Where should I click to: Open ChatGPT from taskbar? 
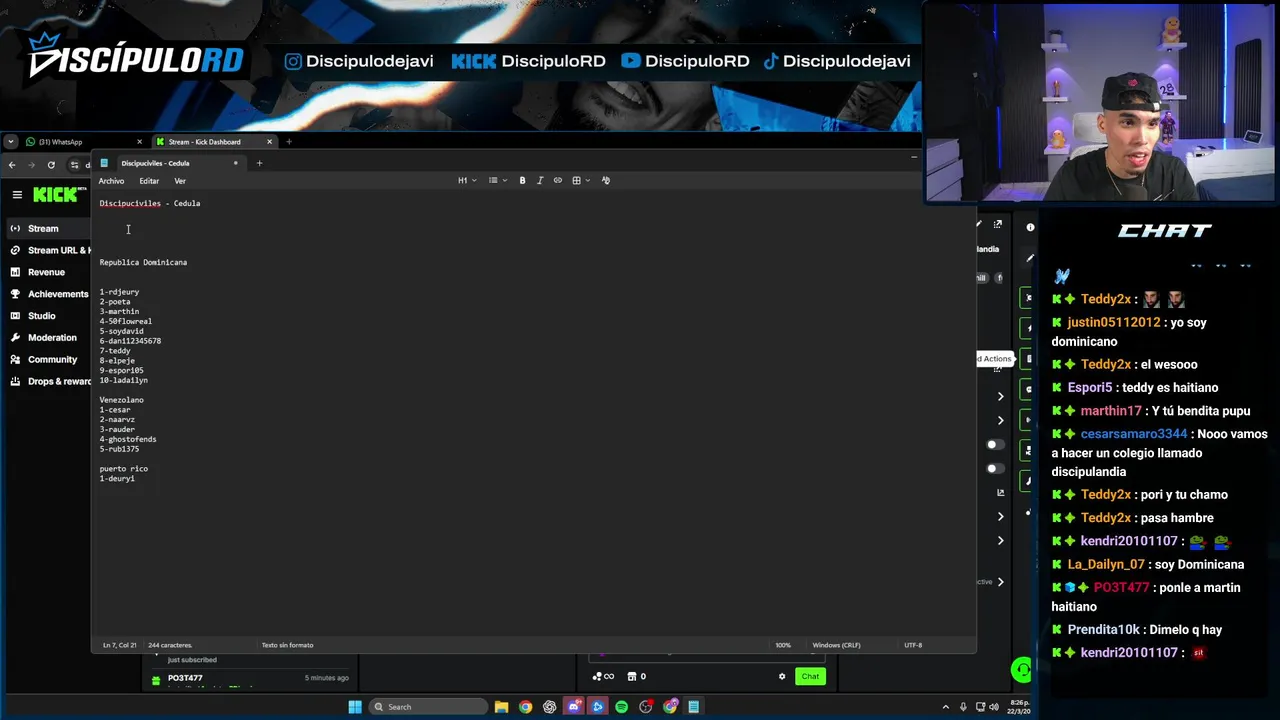(x=549, y=707)
